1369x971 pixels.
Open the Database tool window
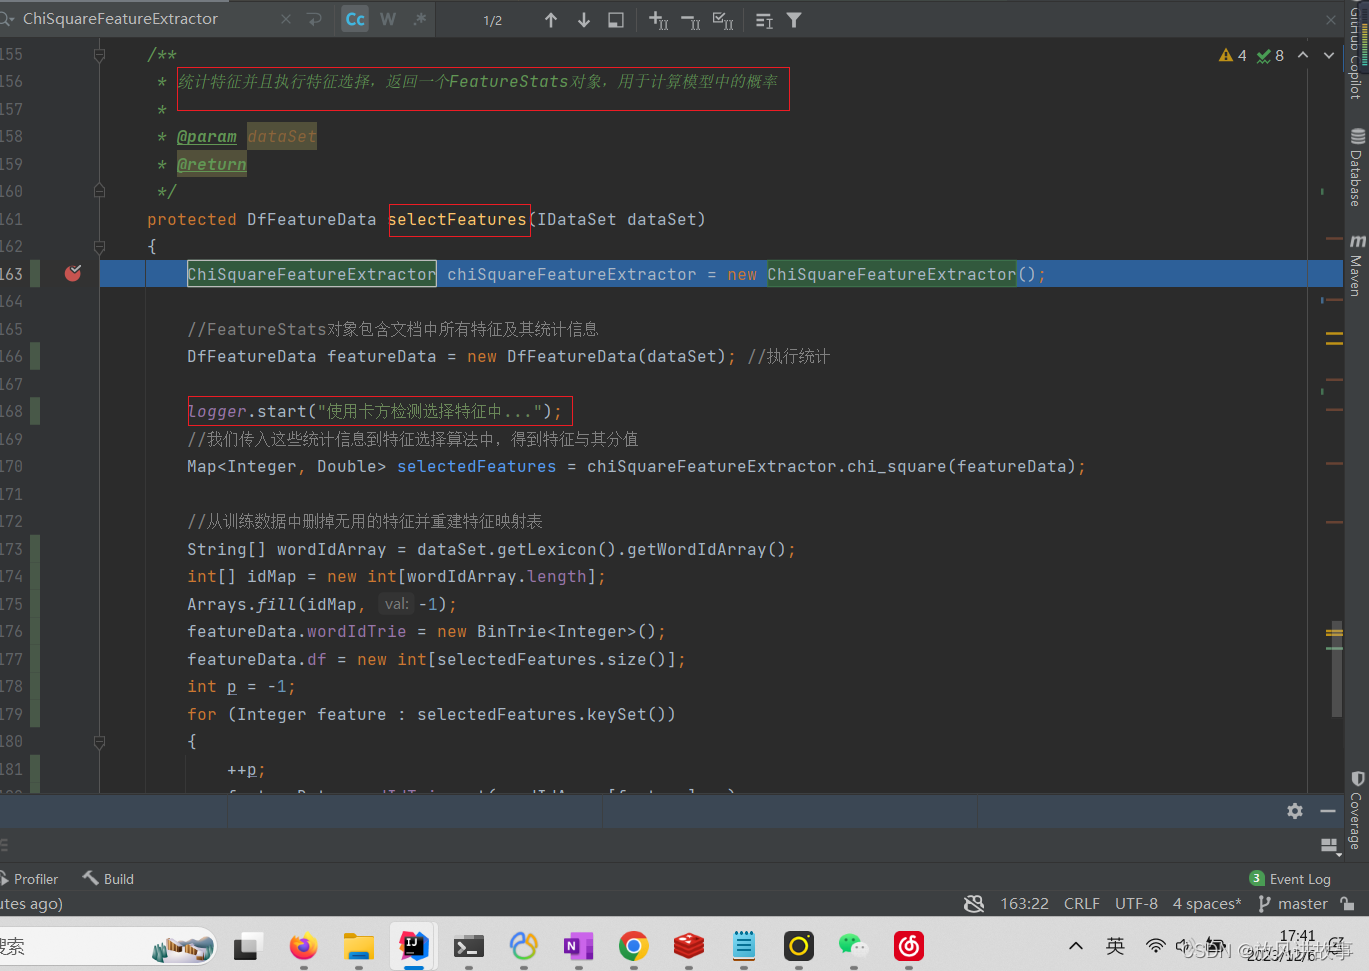[1357, 167]
